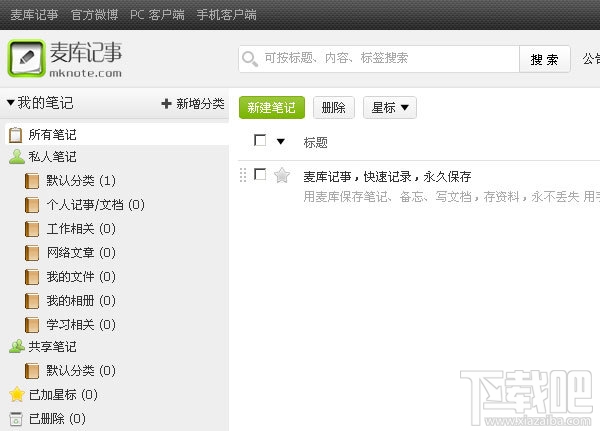Viewport: 600px width, 431px height.
Task: Click the trash bin icon beside 已删除
Action: tap(16, 418)
